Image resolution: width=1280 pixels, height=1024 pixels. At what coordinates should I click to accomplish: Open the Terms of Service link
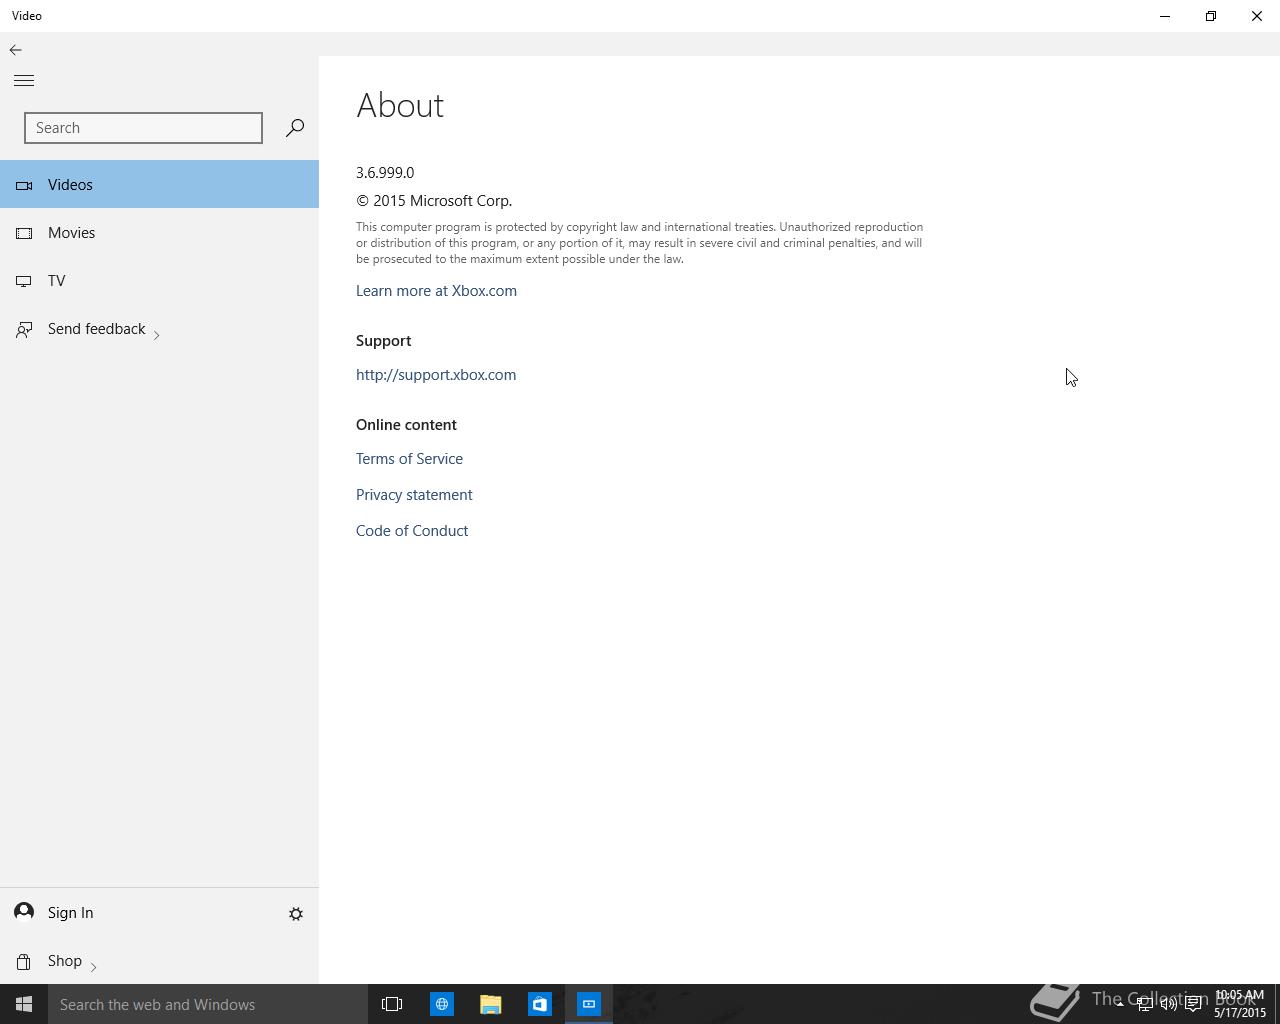(x=409, y=459)
